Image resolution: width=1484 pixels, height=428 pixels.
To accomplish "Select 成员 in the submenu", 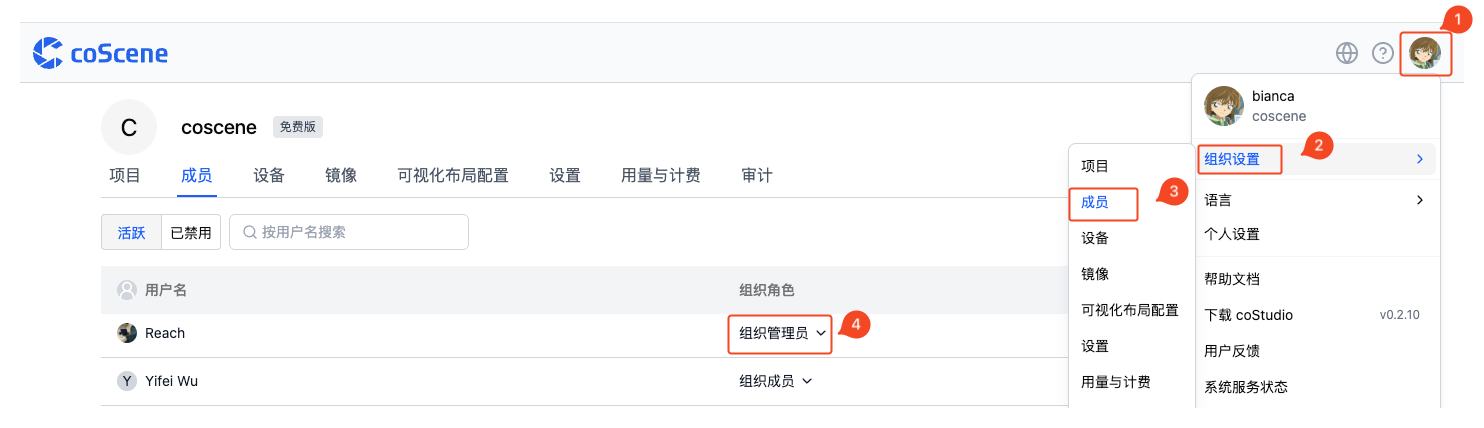I will 1102,202.
